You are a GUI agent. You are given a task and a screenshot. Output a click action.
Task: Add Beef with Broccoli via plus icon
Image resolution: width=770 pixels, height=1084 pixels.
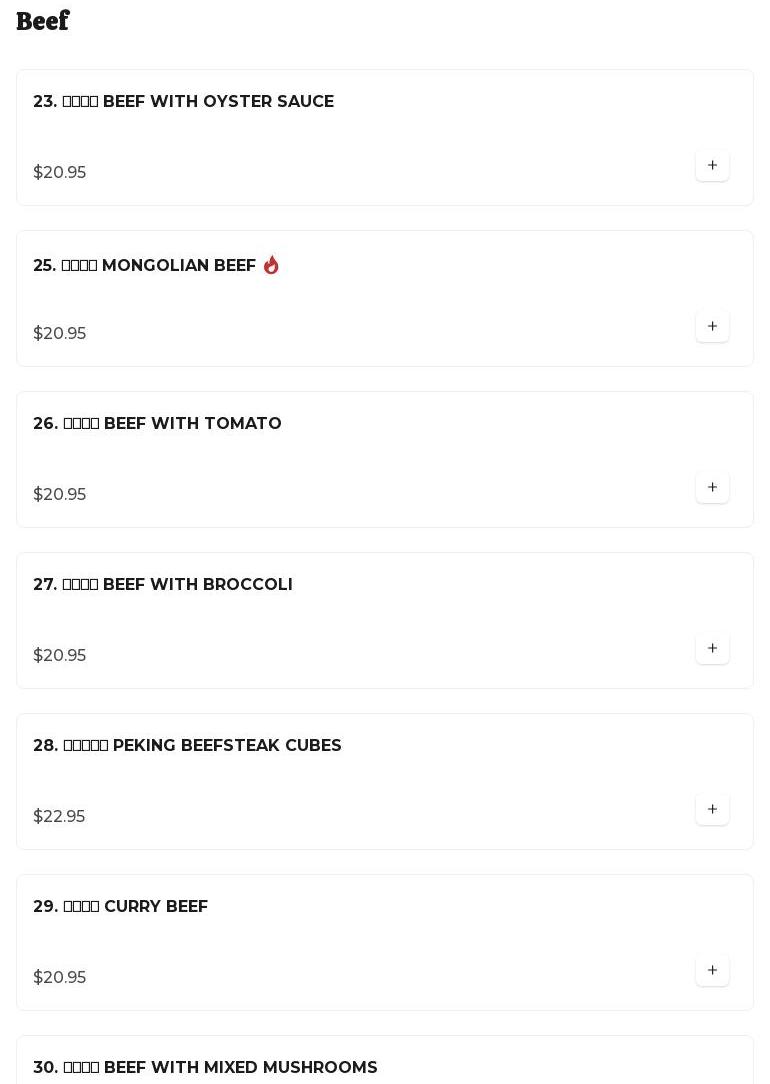(x=712, y=649)
